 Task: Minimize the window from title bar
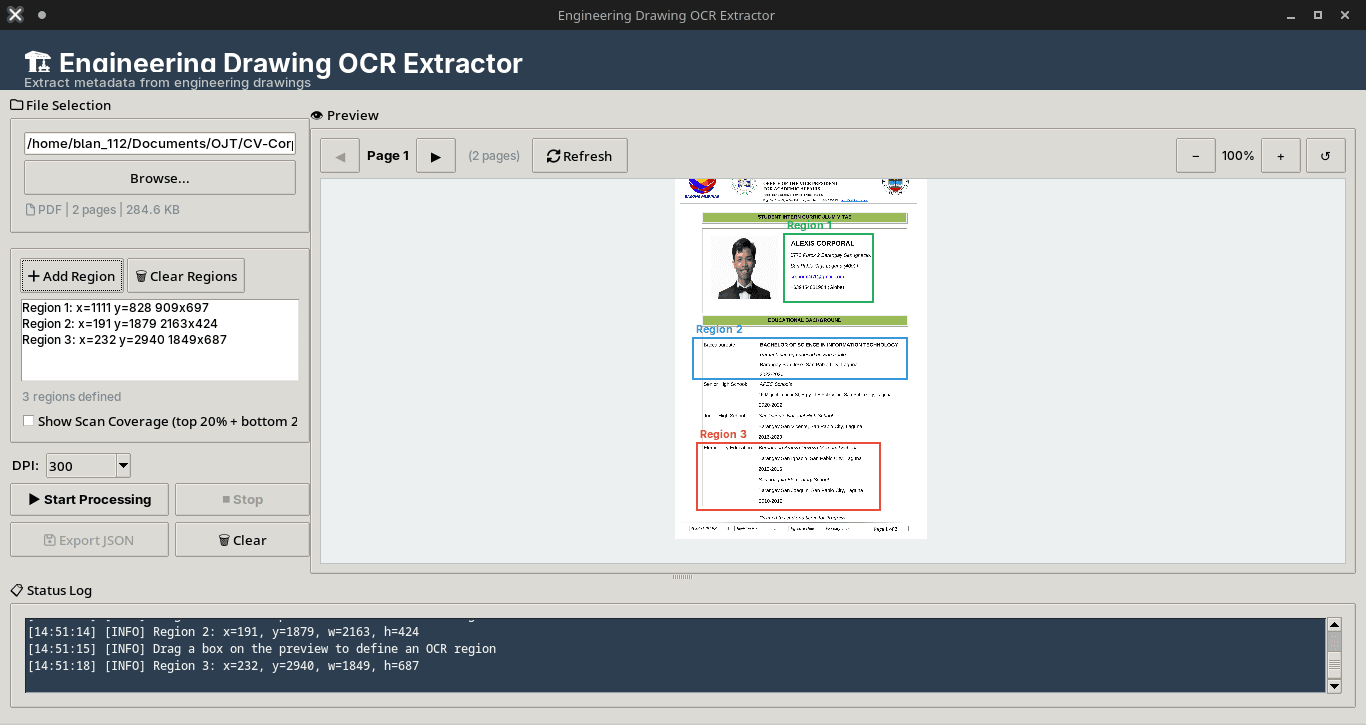(x=1290, y=15)
